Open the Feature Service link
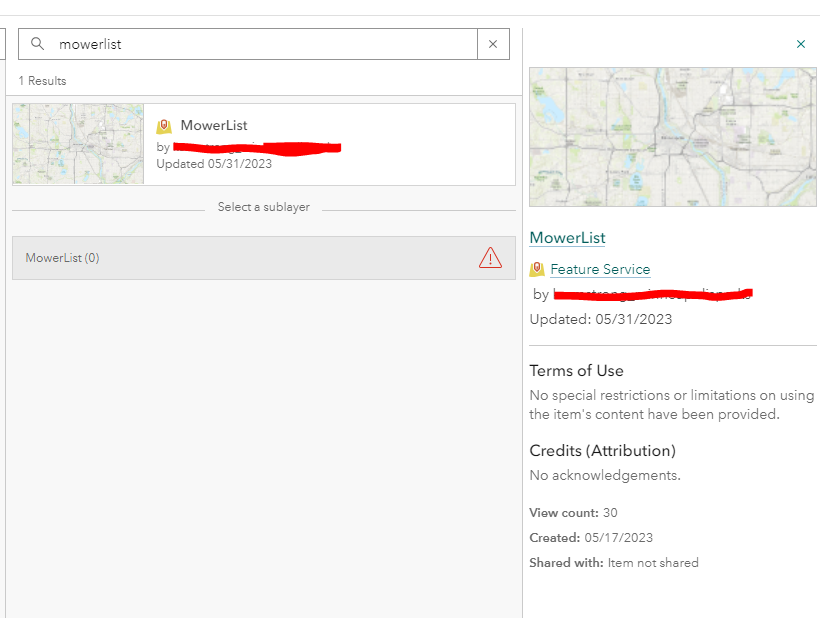Screen dimensions: 820x618 tap(600, 269)
